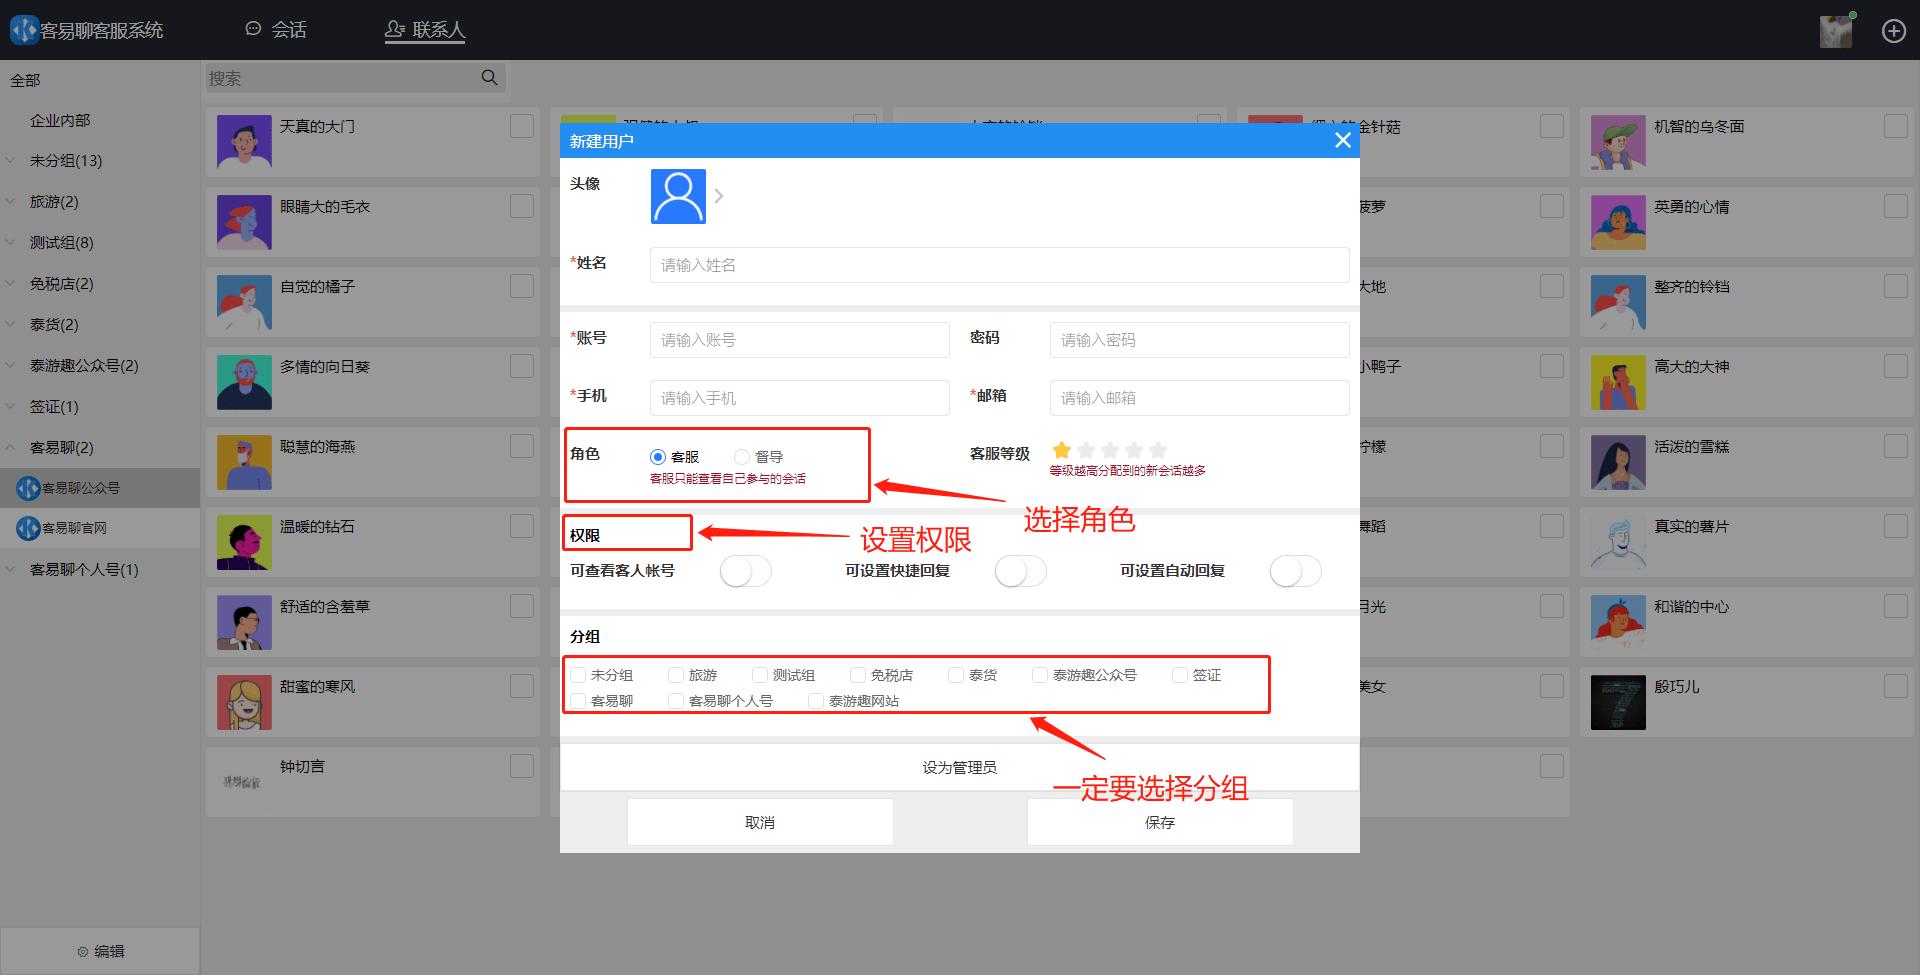Screen dimensions: 1920x975
Task: Select 客易聊公众号 channel icon in sidebar
Action: [x=28, y=488]
